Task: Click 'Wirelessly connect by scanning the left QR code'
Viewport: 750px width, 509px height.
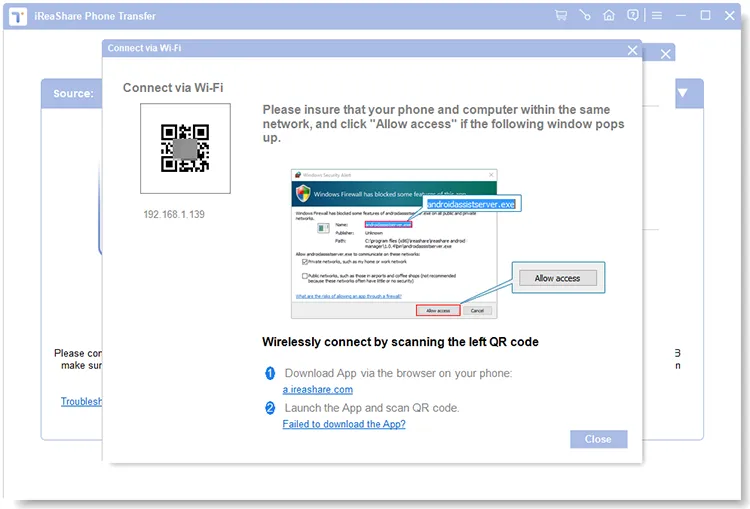Action: click(400, 342)
